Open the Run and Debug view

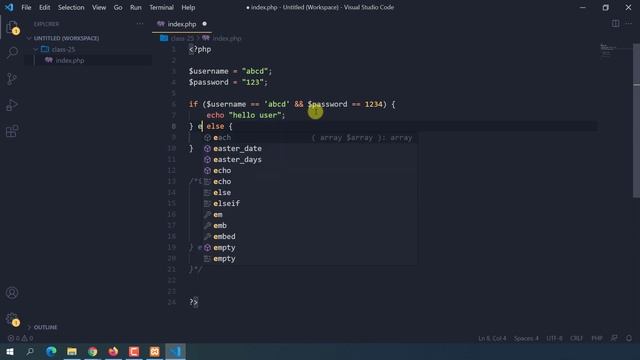point(12,105)
